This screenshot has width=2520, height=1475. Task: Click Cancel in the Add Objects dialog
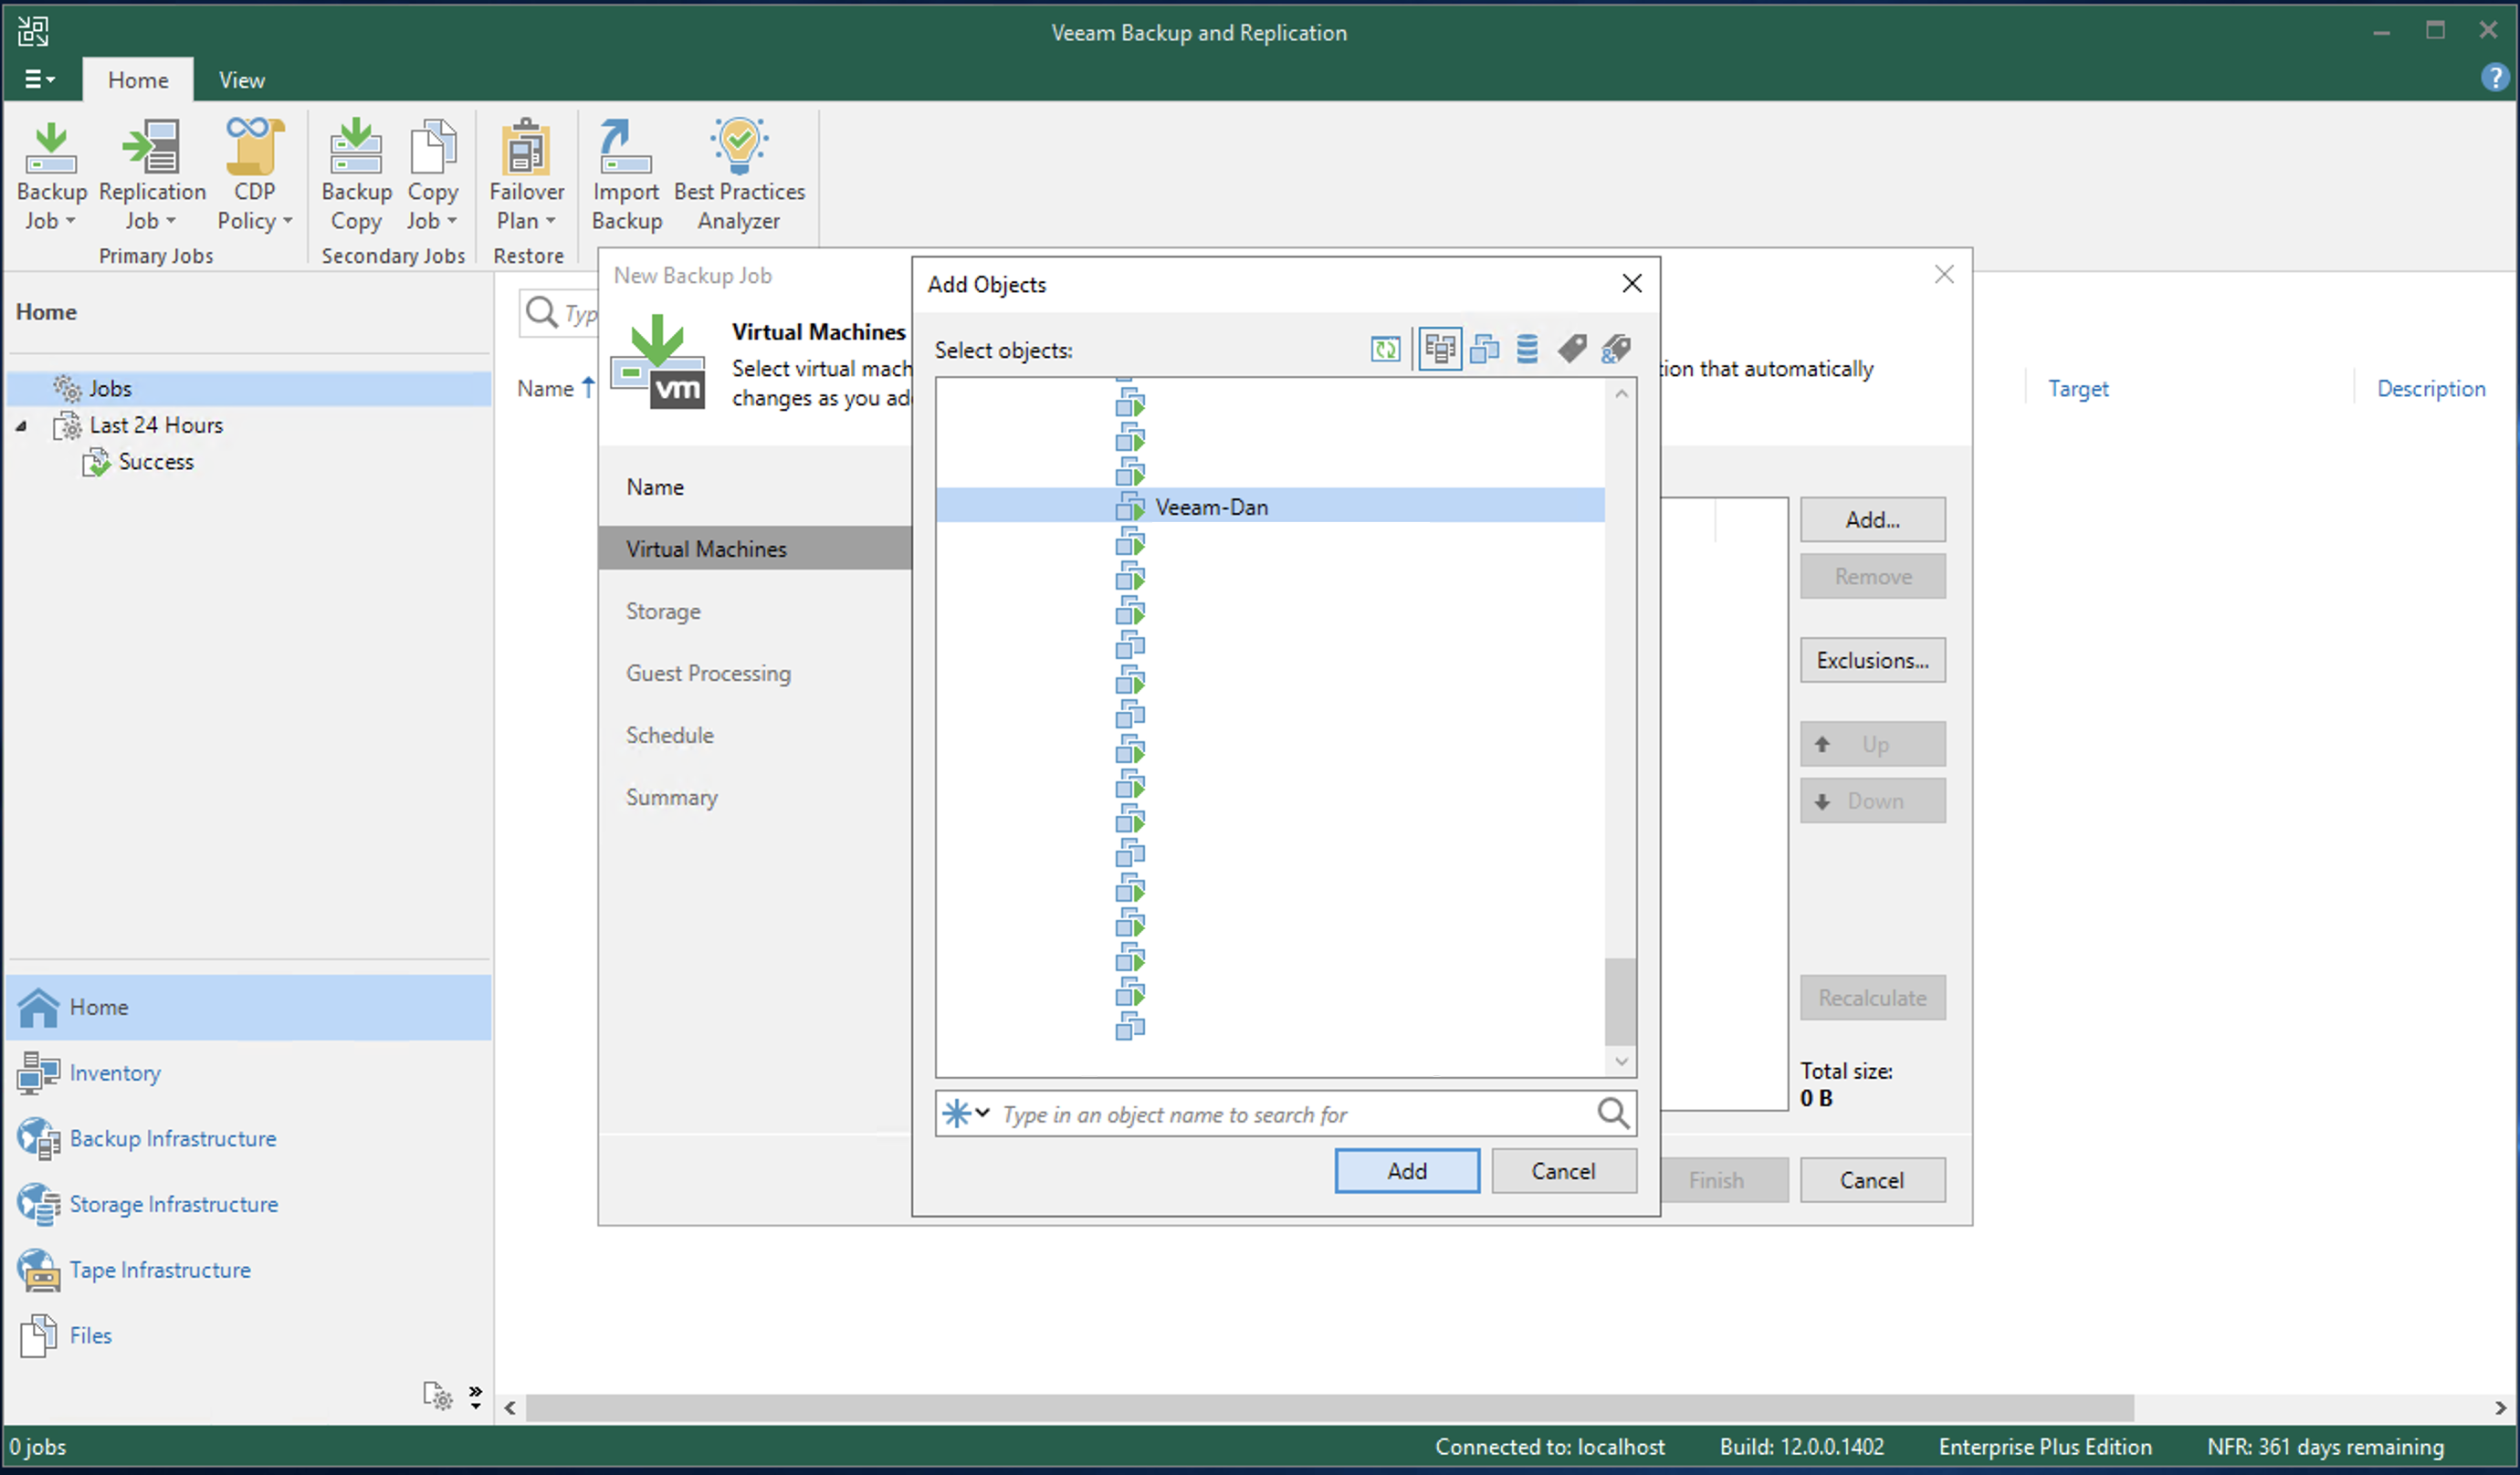tap(1563, 1171)
